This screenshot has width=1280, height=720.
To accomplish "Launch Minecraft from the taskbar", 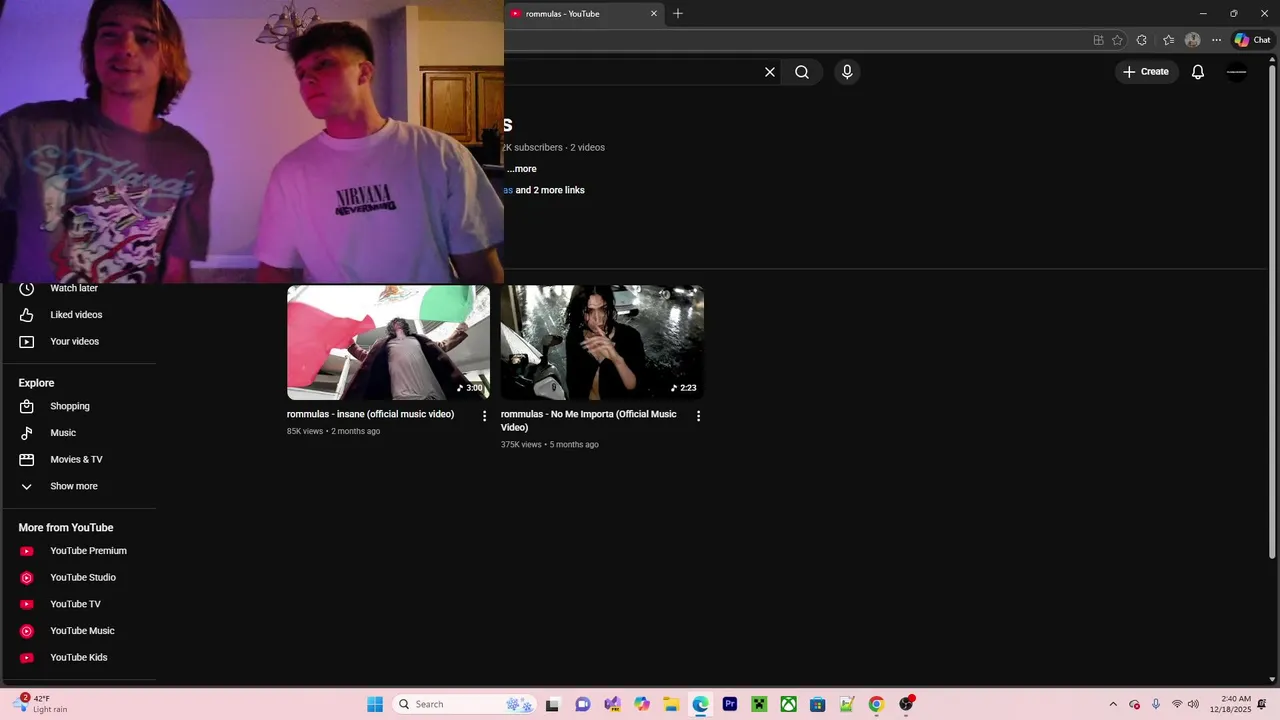I will pyautogui.click(x=759, y=704).
